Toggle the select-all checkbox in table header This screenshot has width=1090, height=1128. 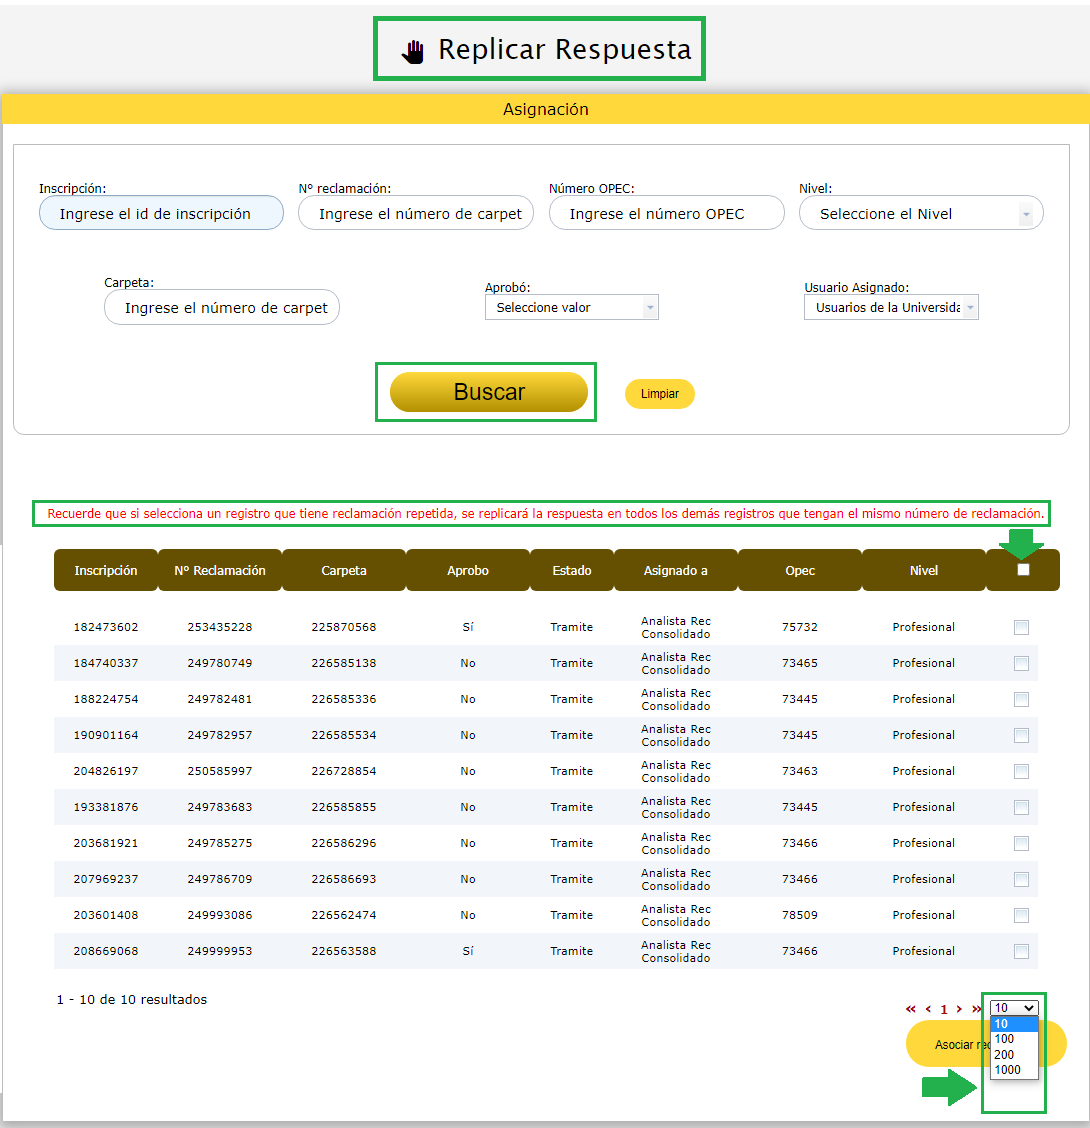[1022, 570]
